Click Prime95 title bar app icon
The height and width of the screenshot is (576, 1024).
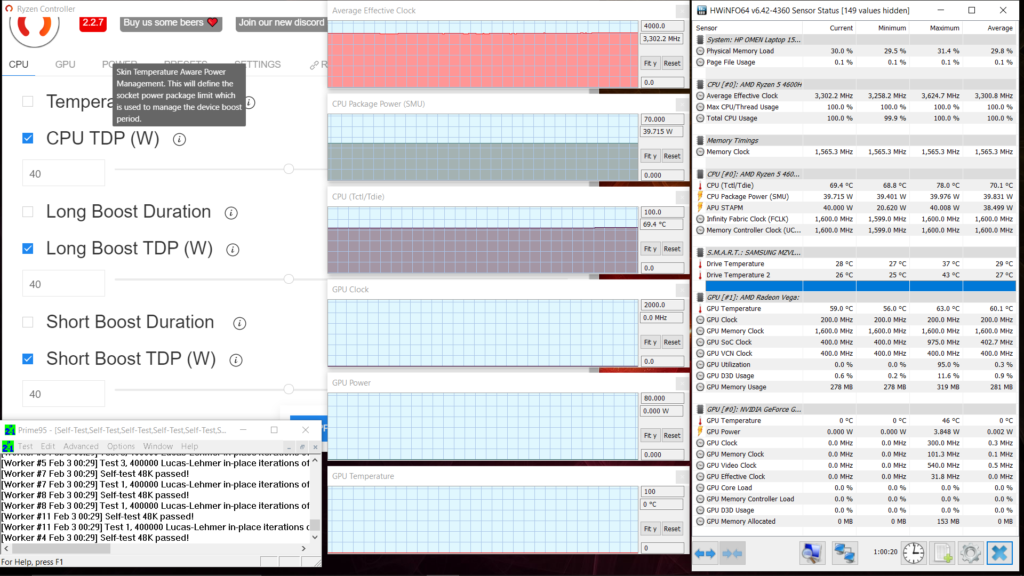(x=10, y=430)
